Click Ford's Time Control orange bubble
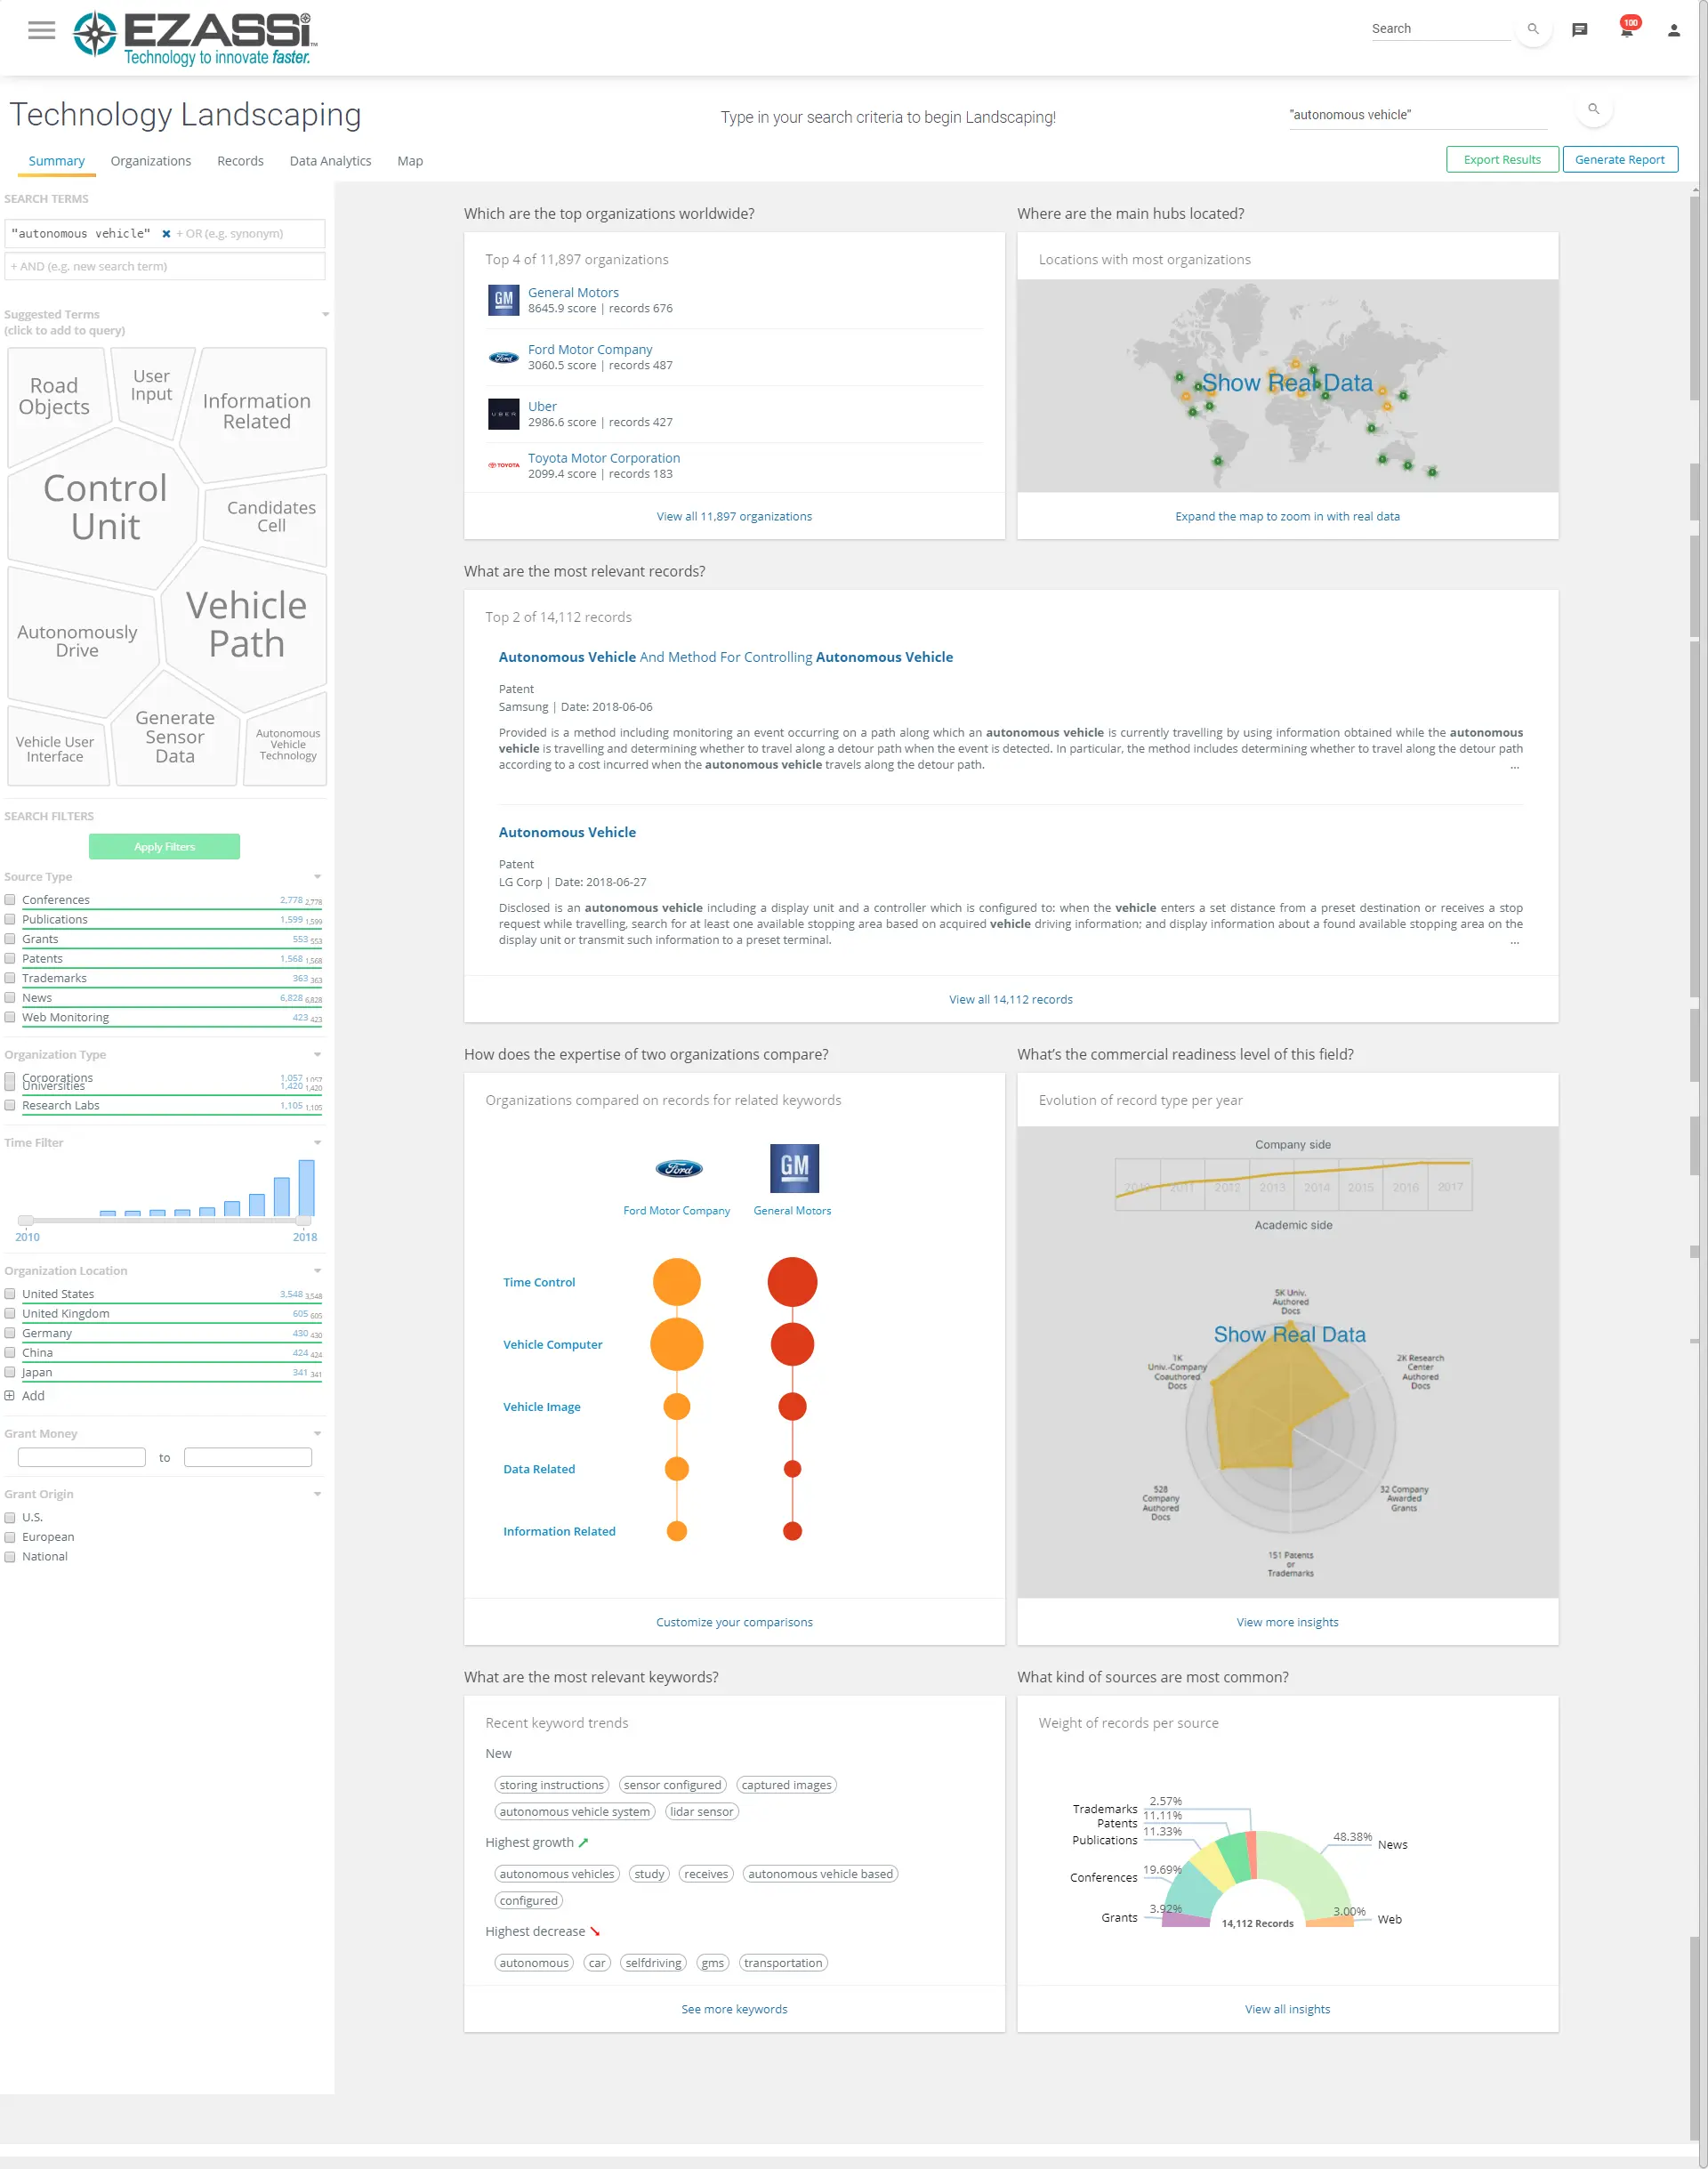This screenshot has width=1708, height=2169. pyautogui.click(x=677, y=1282)
